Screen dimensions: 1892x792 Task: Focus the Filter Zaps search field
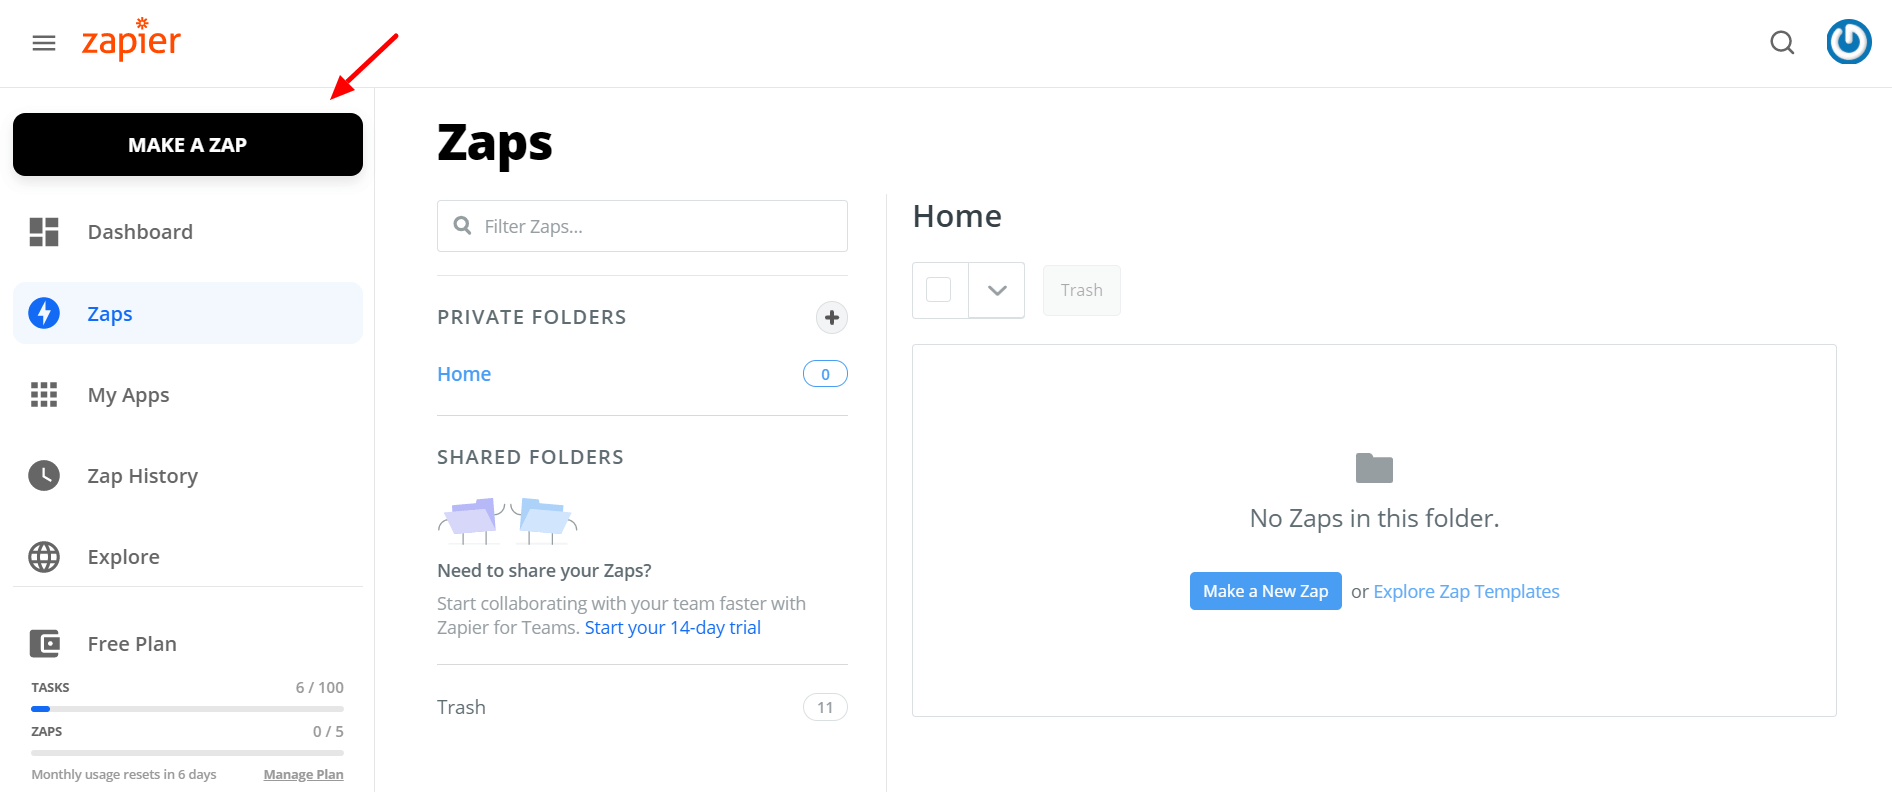click(642, 226)
